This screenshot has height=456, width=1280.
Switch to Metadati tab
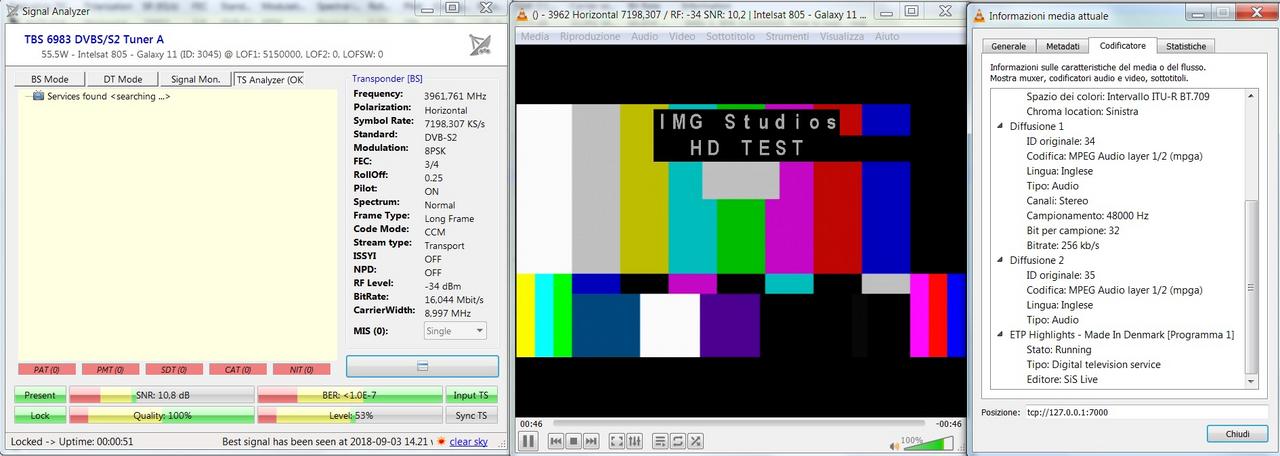pyautogui.click(x=1063, y=46)
